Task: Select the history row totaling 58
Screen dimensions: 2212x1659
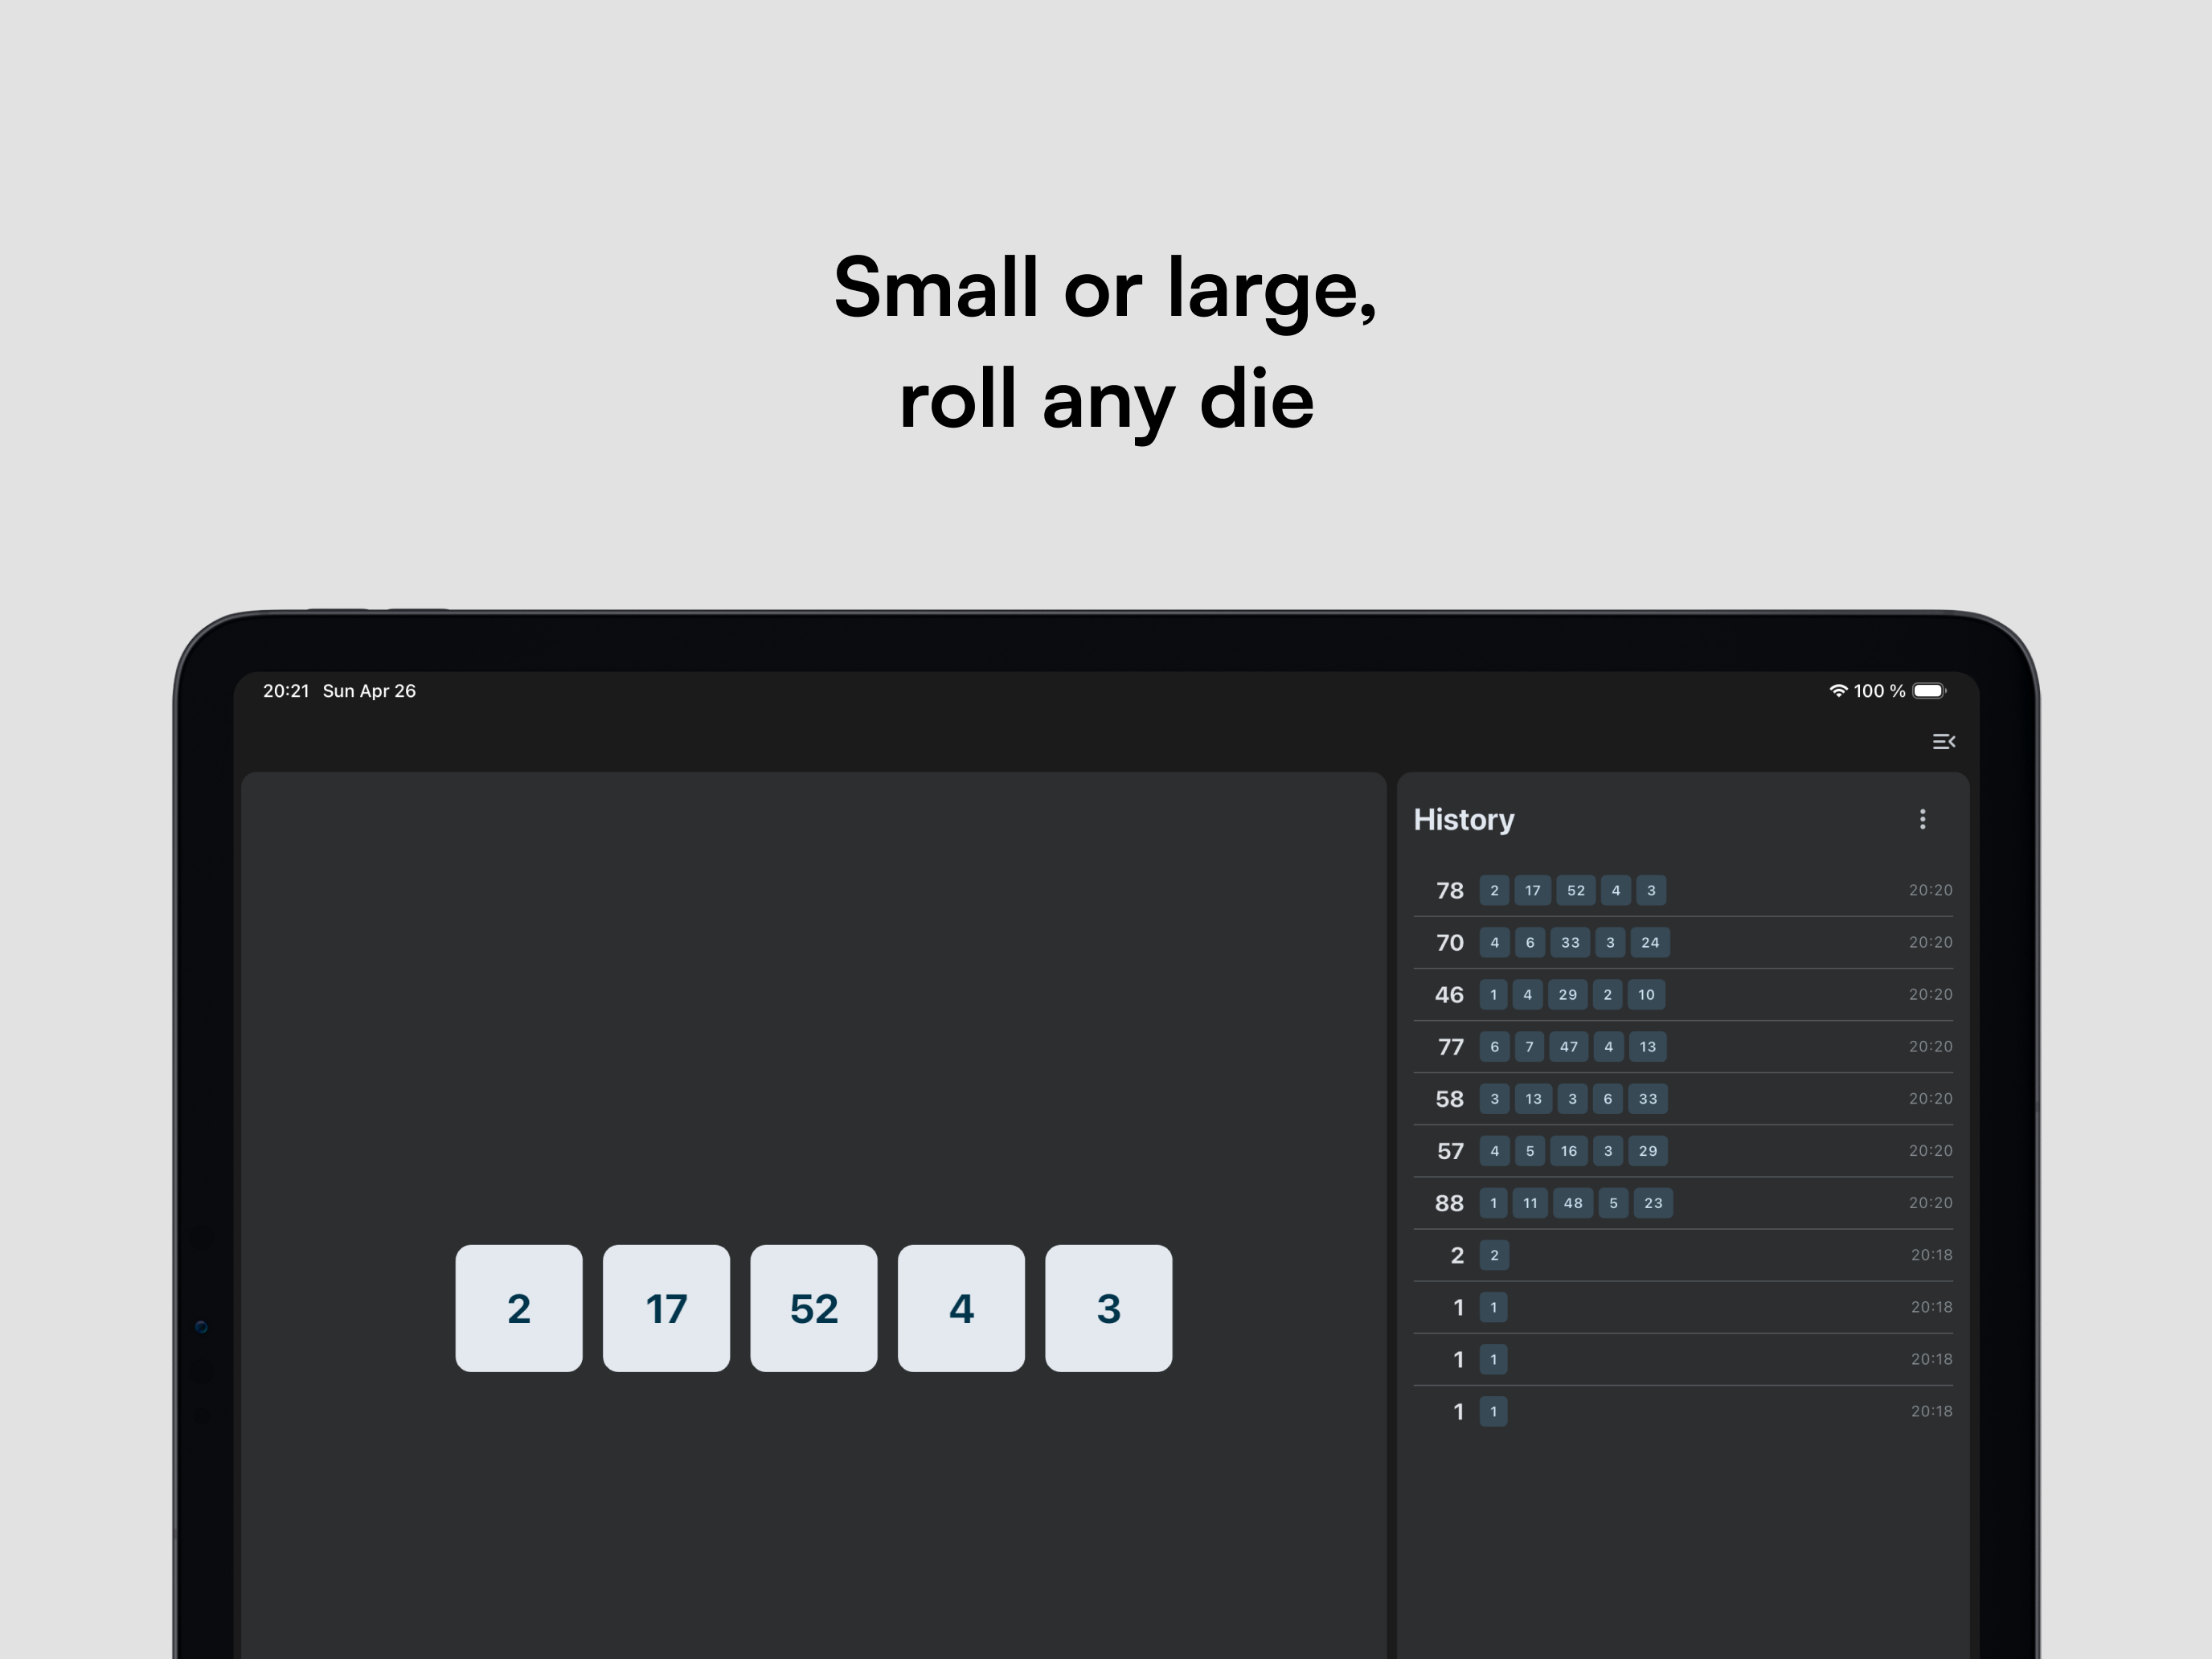Action: [1683, 1098]
